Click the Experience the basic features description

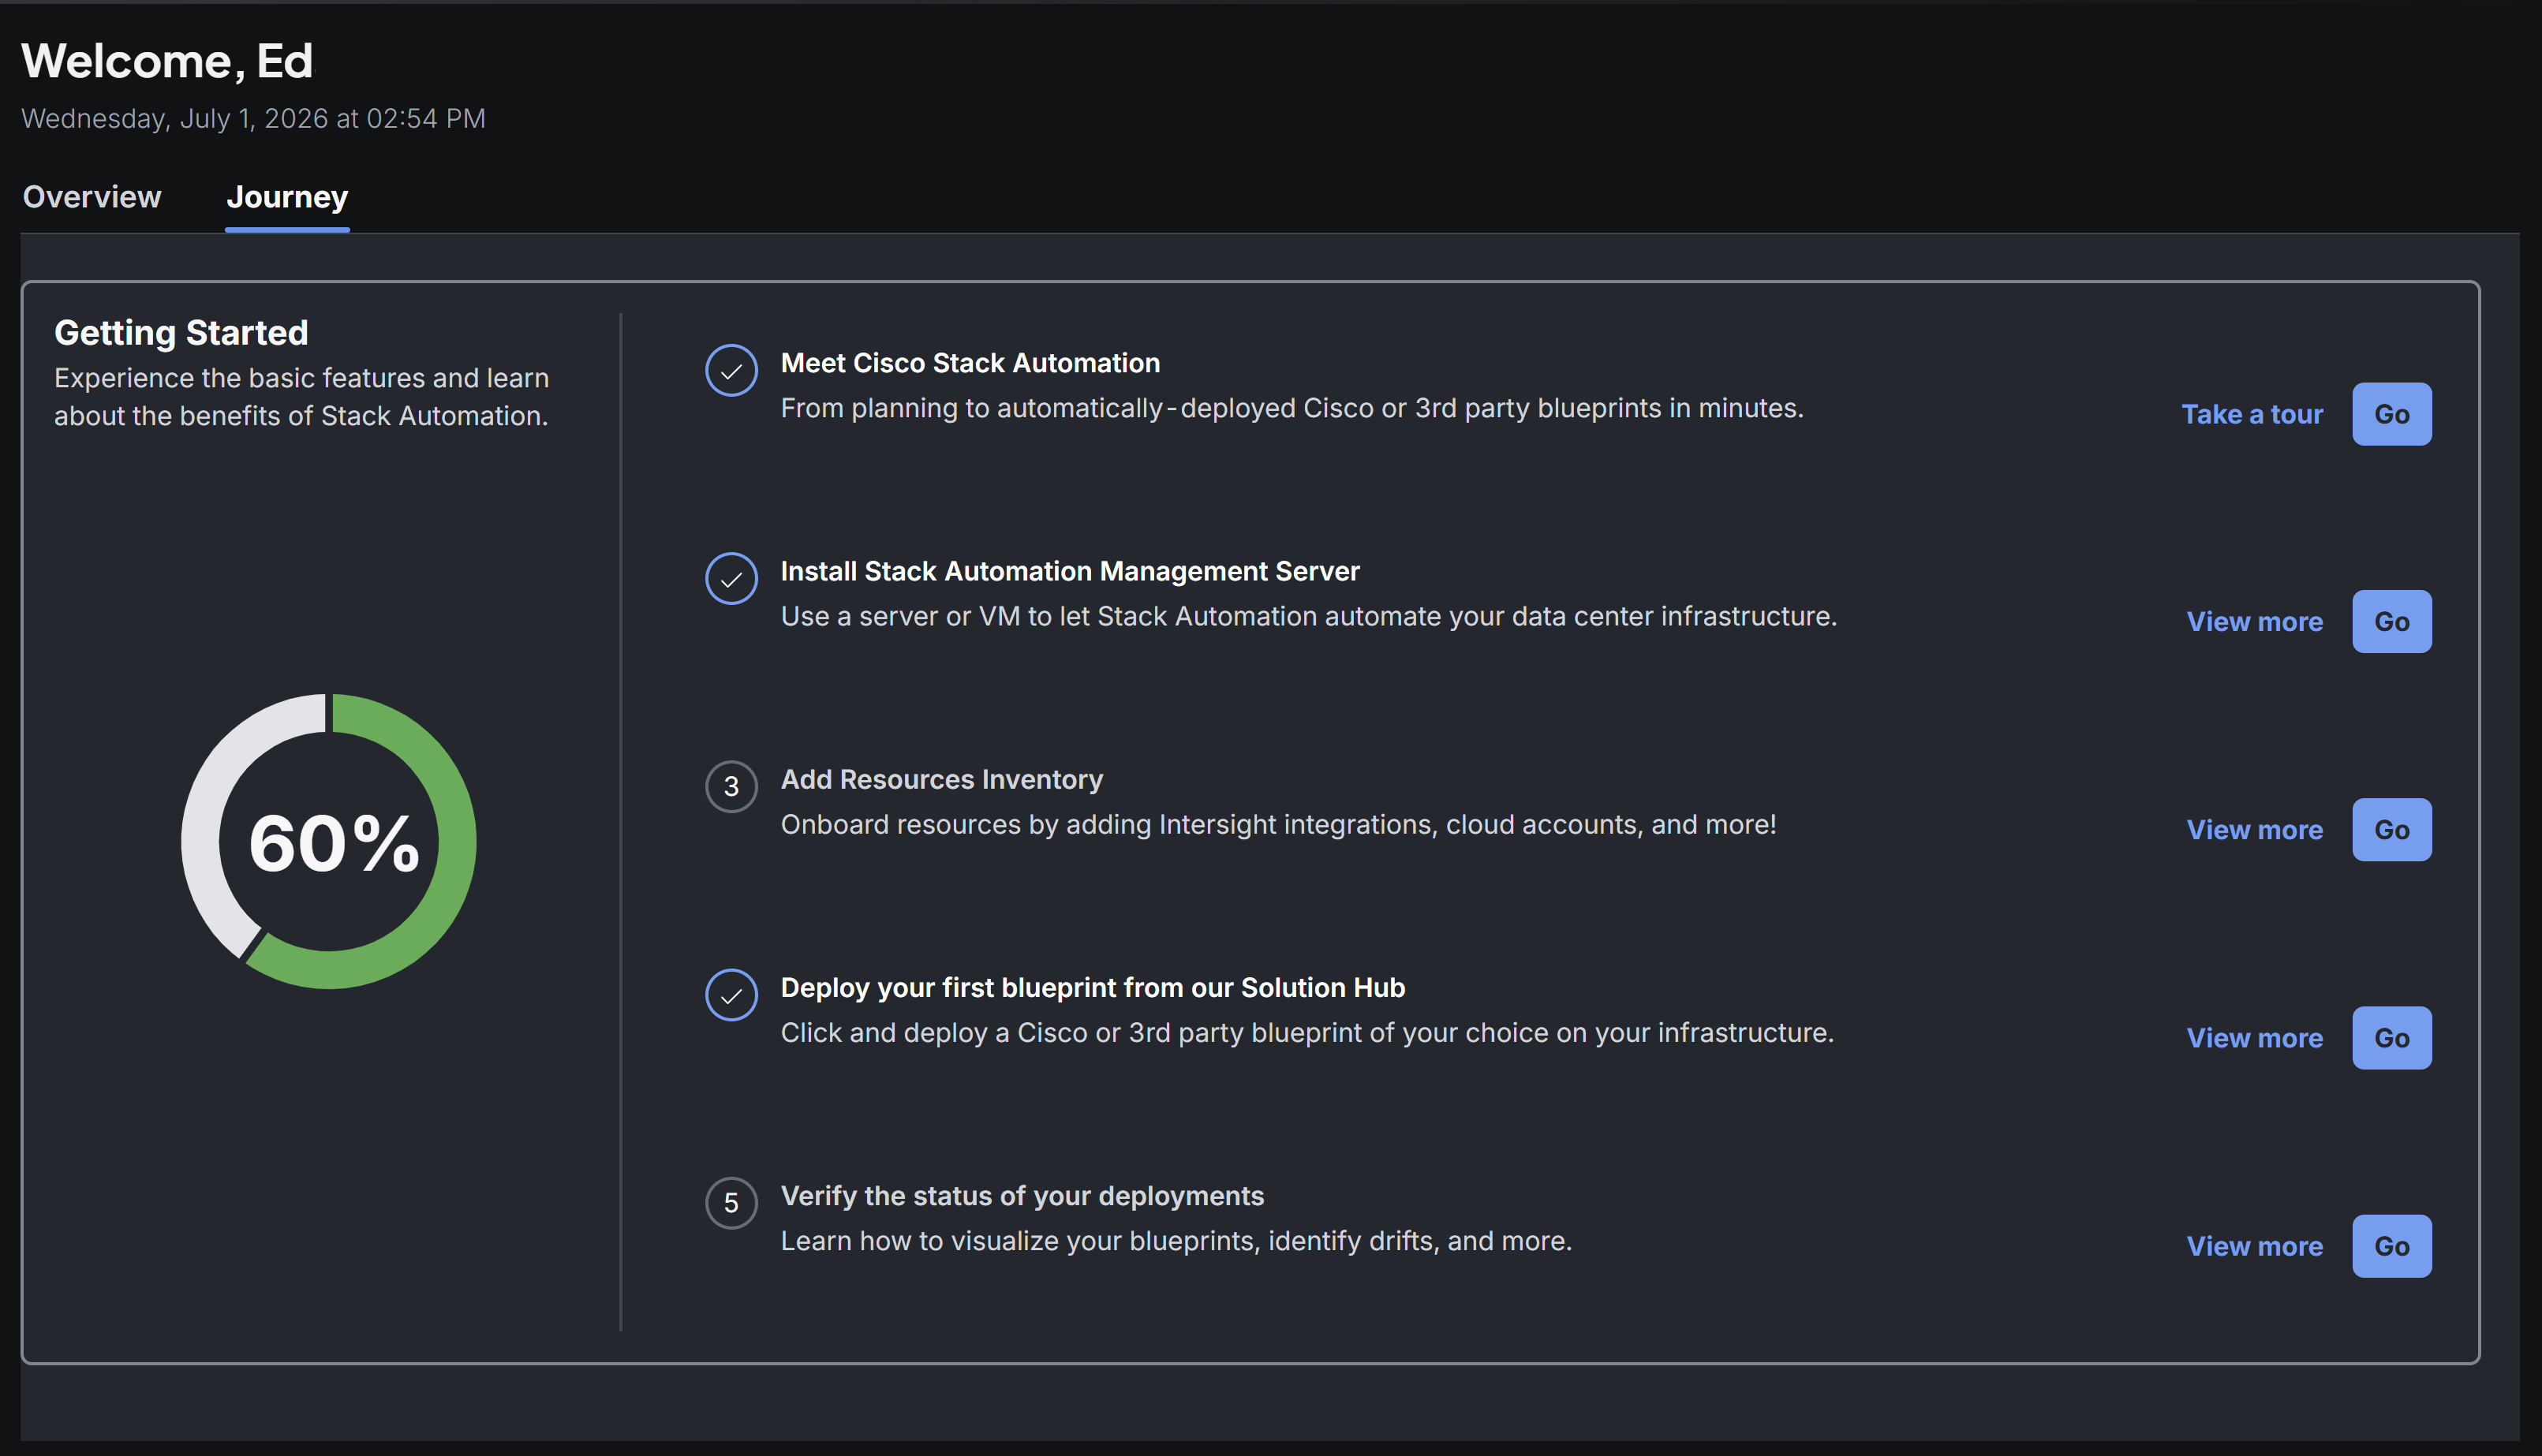(x=301, y=397)
